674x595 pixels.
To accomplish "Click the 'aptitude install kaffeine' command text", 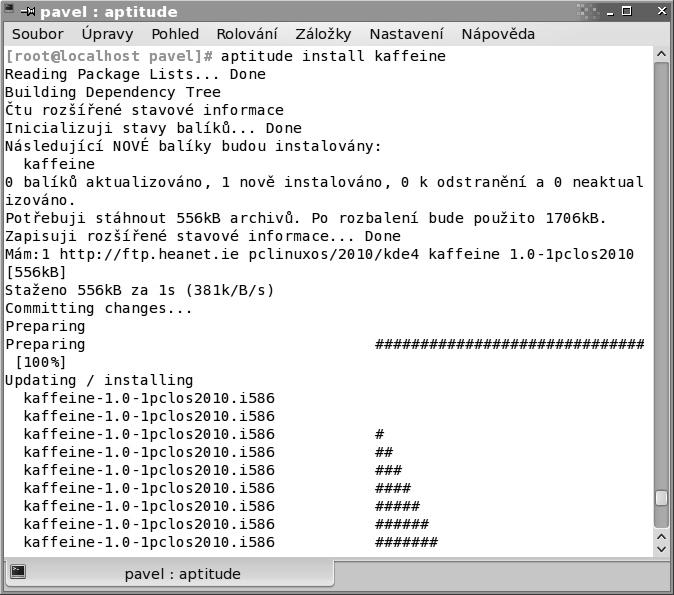I will point(333,56).
